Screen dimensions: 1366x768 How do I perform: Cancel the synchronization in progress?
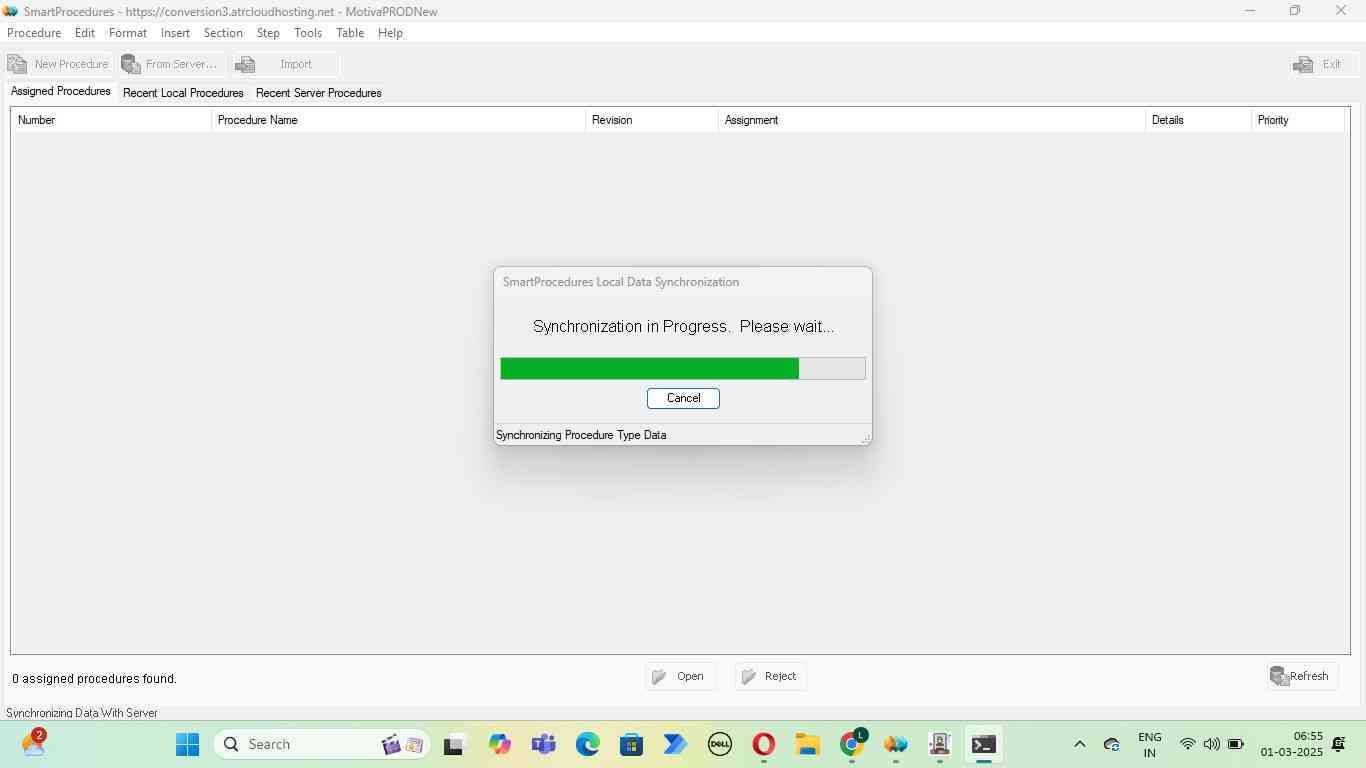pos(683,398)
